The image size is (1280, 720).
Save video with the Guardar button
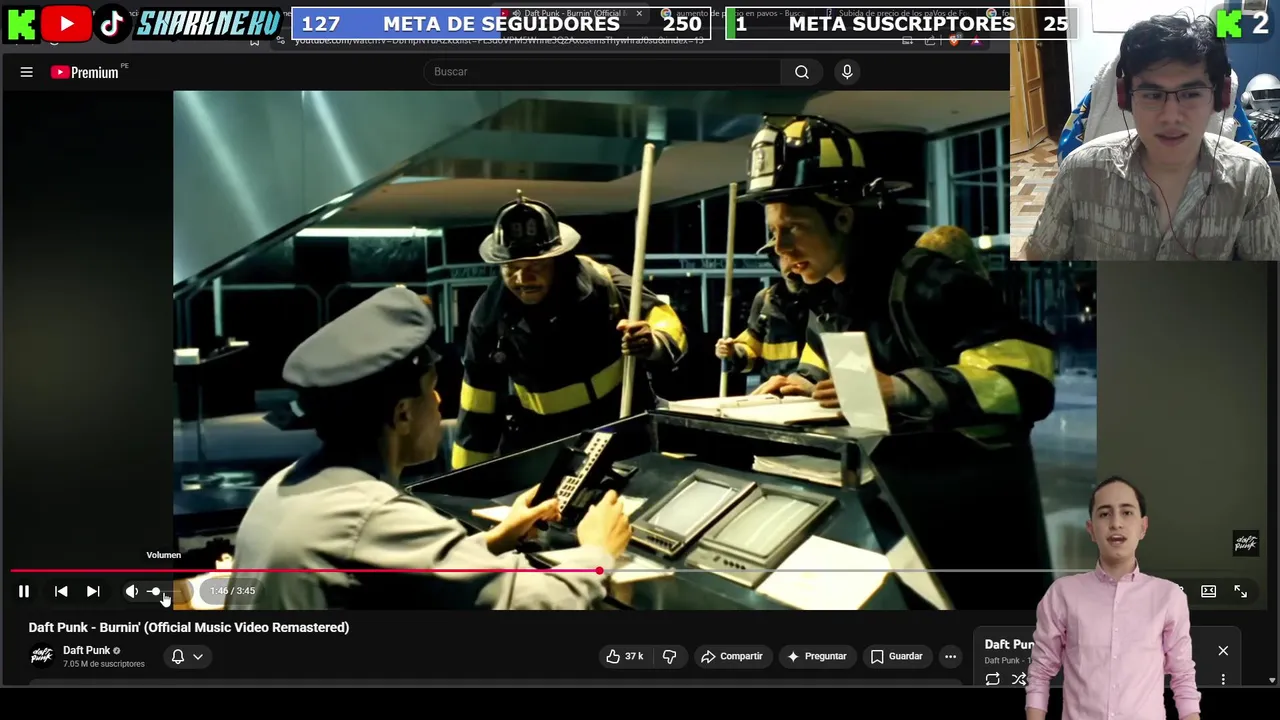[896, 656]
